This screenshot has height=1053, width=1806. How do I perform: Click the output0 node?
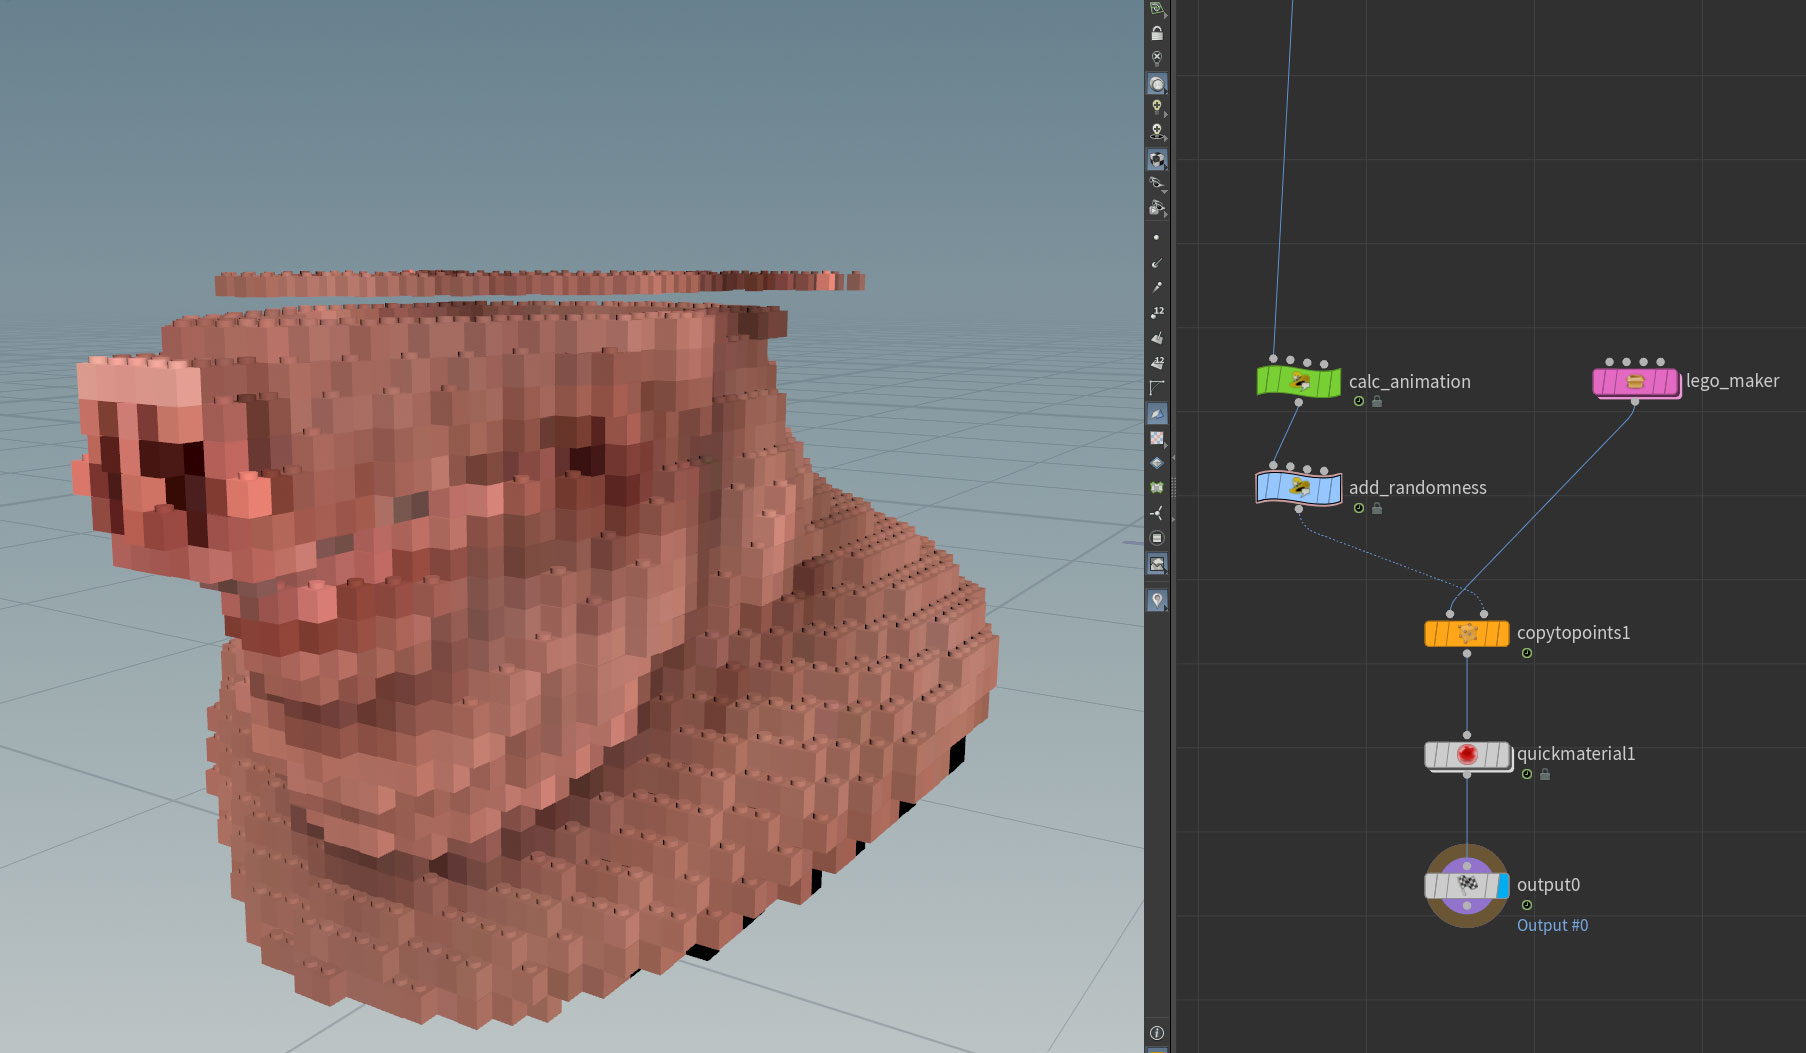1467,885
